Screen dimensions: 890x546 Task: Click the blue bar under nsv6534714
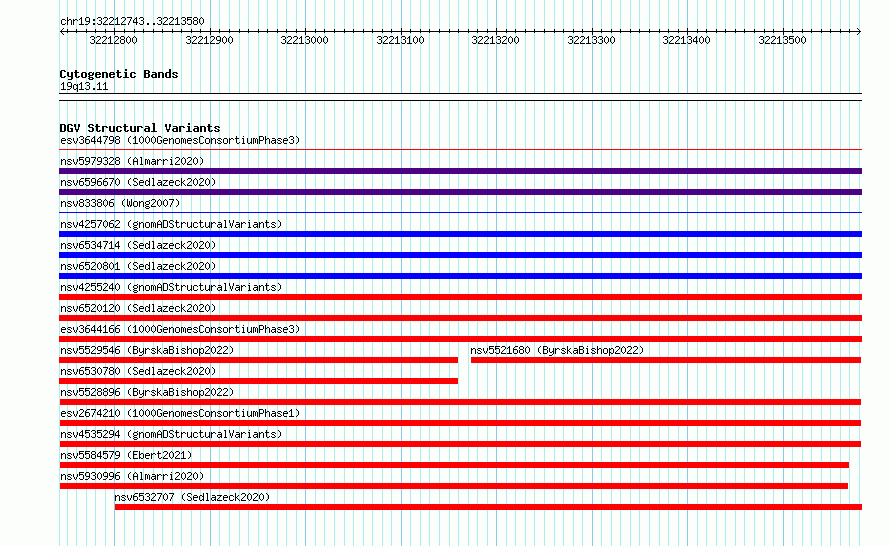pyautogui.click(x=460, y=255)
